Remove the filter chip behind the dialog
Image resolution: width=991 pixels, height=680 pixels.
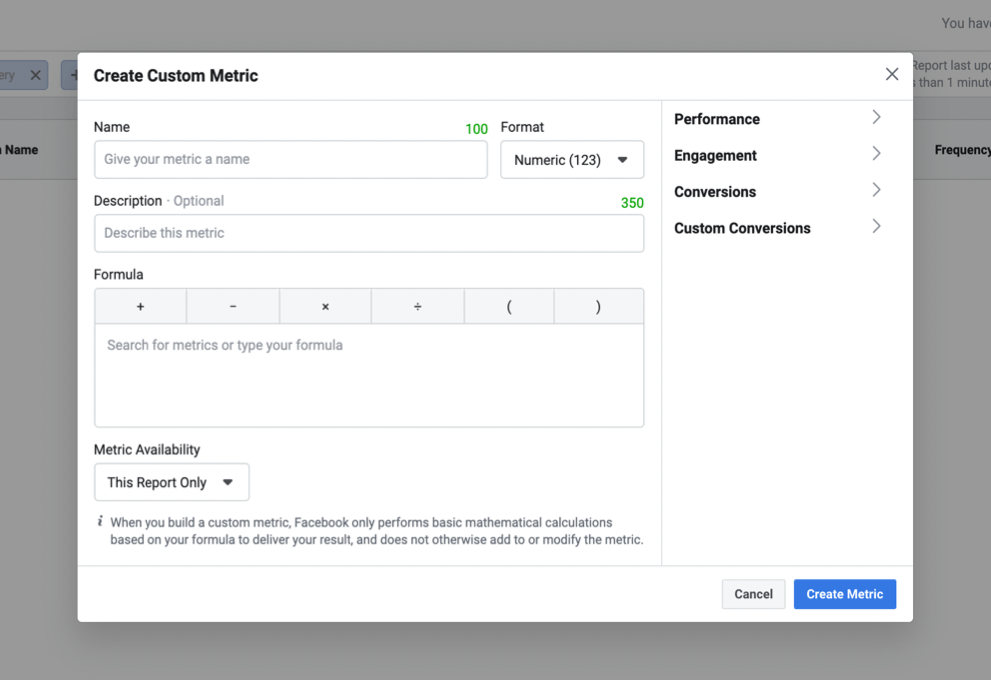pyautogui.click(x=35, y=75)
